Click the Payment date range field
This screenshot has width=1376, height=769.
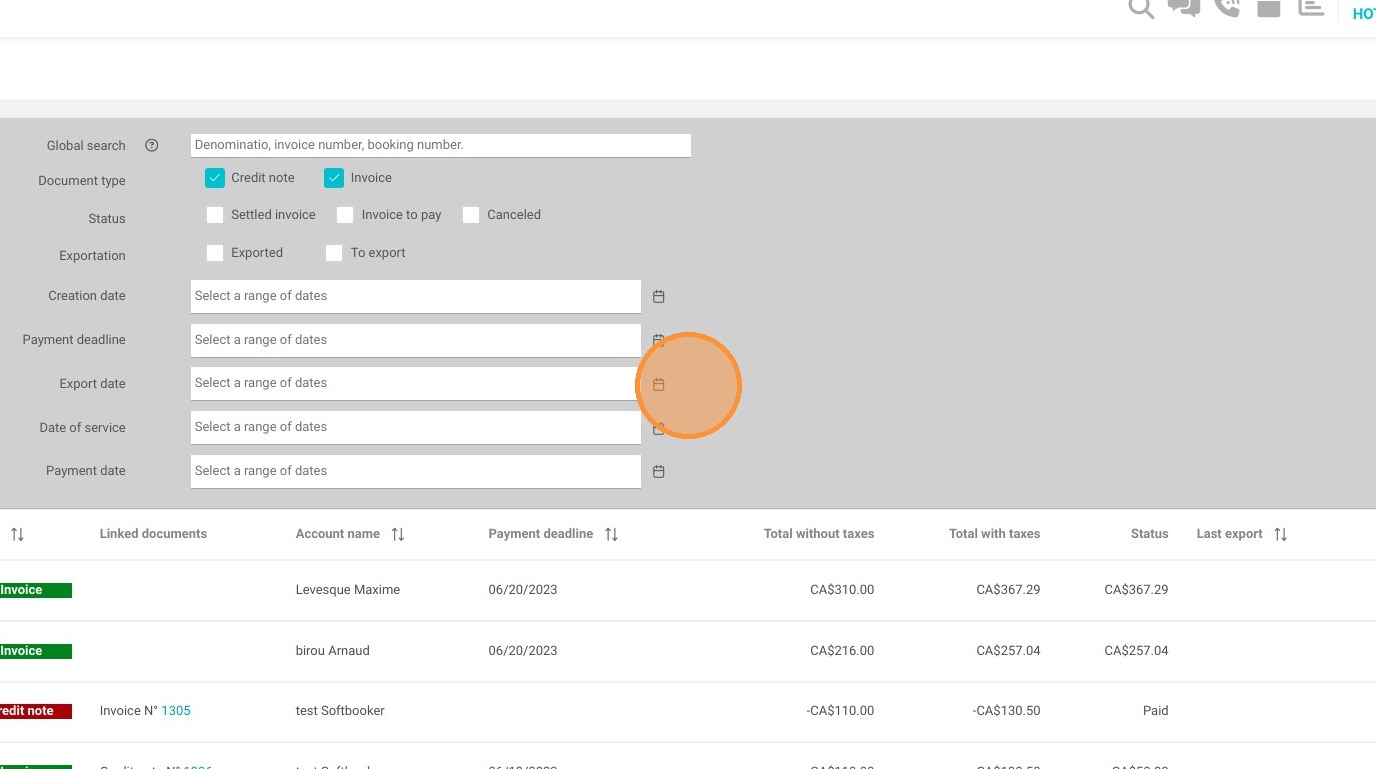click(416, 471)
